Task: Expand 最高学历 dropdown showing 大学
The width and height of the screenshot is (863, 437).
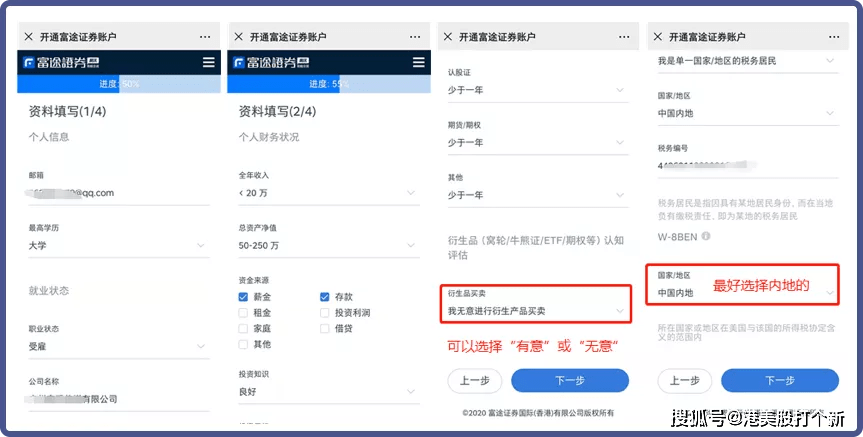Action: [119, 245]
